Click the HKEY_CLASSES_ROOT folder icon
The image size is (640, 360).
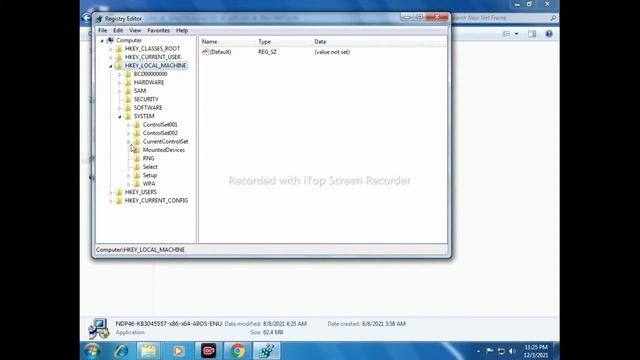coord(119,49)
